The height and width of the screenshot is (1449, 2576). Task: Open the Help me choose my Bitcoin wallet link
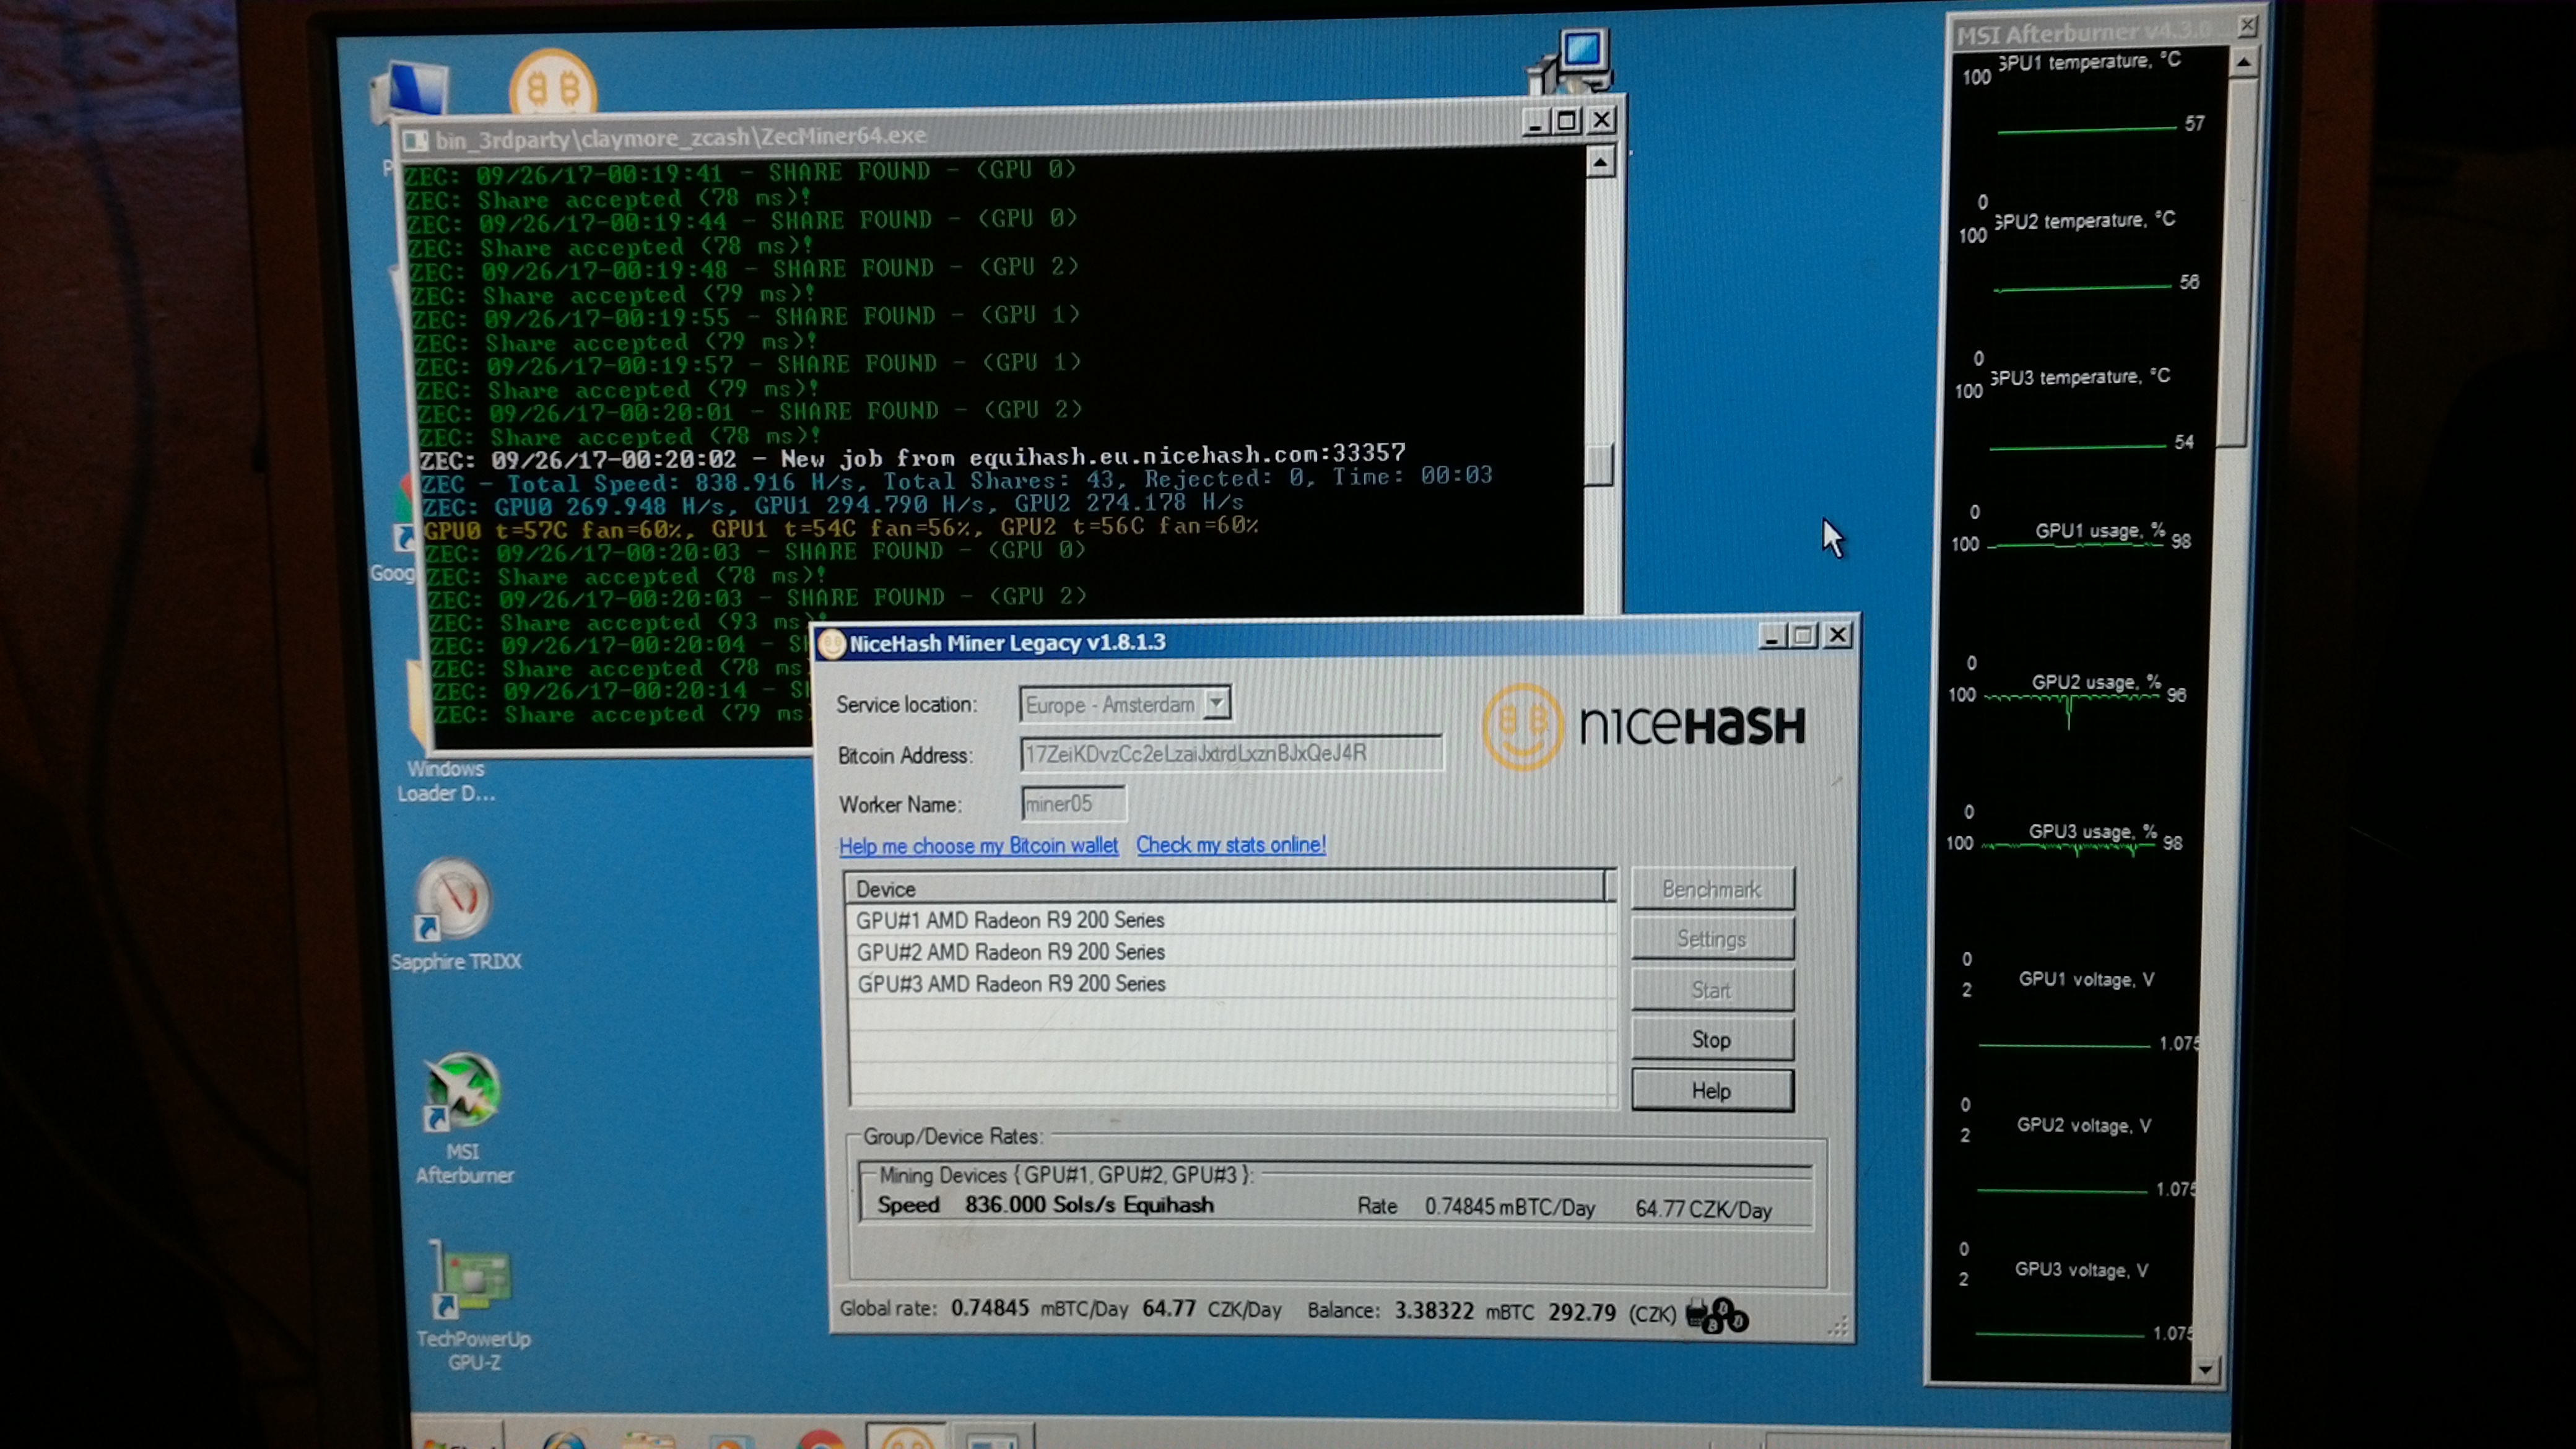978,846
